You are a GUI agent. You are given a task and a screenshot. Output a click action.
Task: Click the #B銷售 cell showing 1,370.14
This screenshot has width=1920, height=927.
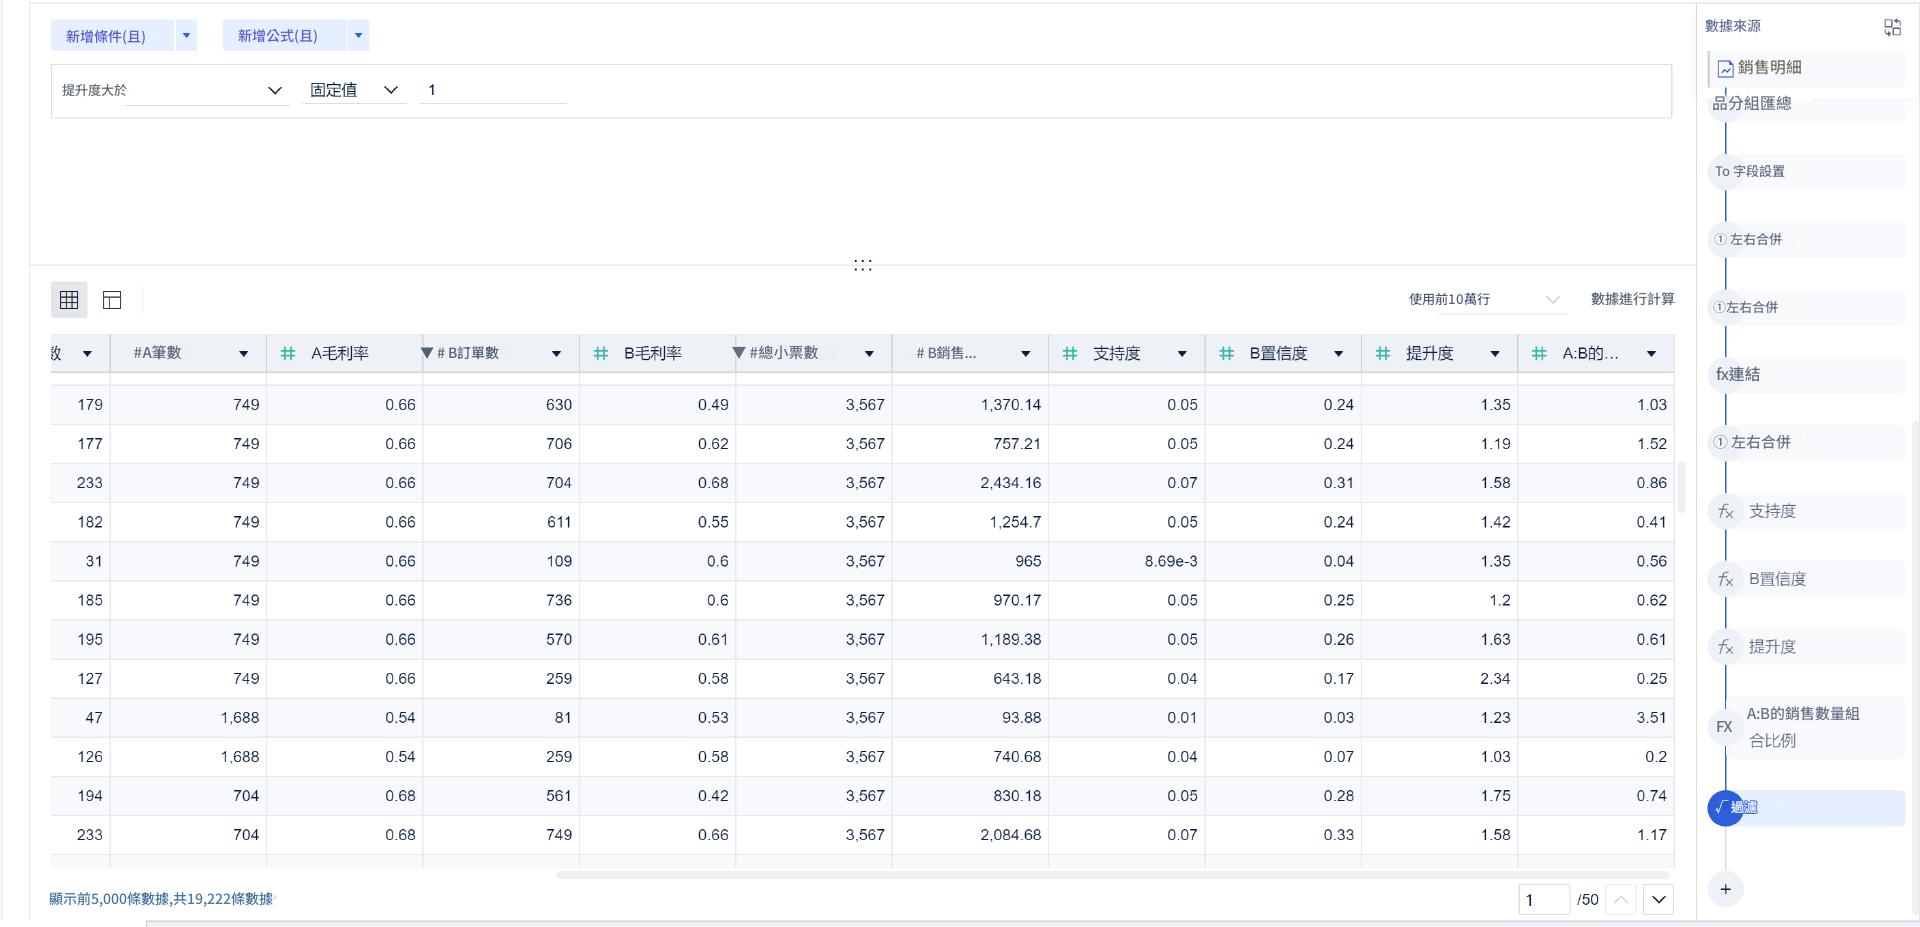pos(970,405)
